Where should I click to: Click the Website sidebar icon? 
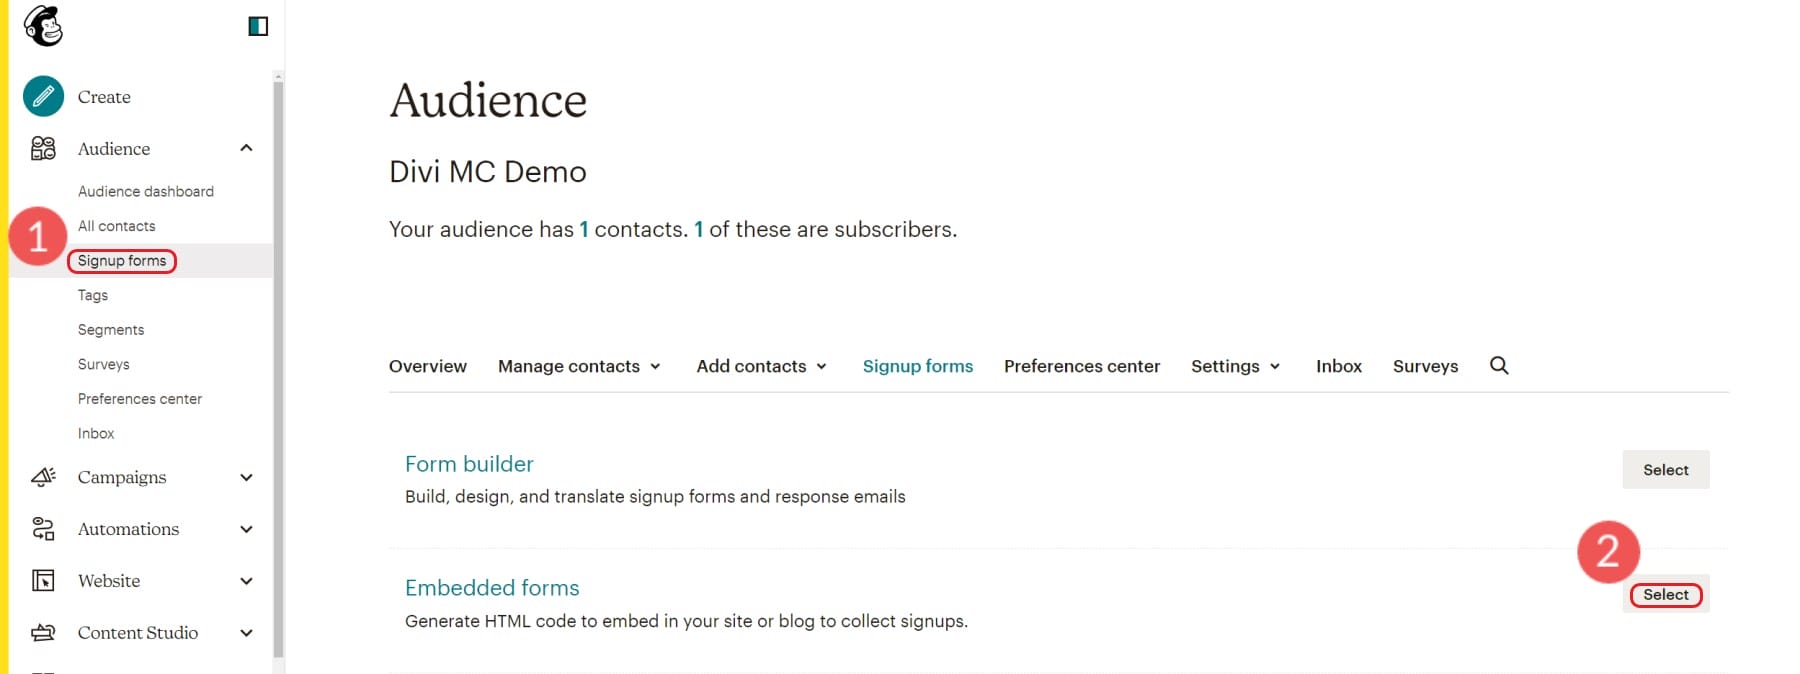click(42, 580)
